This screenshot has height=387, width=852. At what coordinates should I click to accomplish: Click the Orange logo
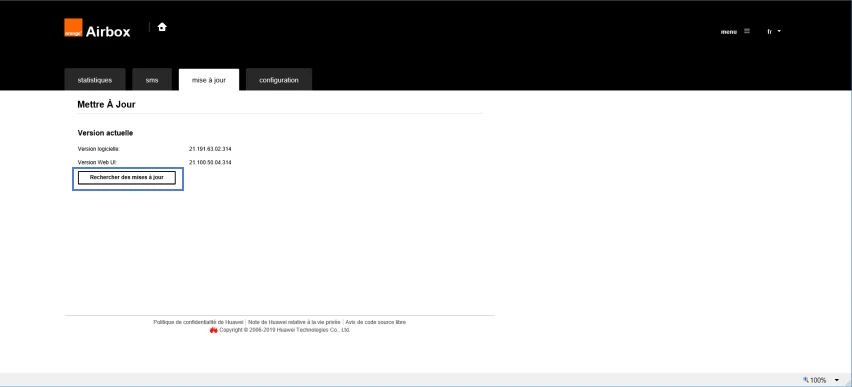(73, 28)
